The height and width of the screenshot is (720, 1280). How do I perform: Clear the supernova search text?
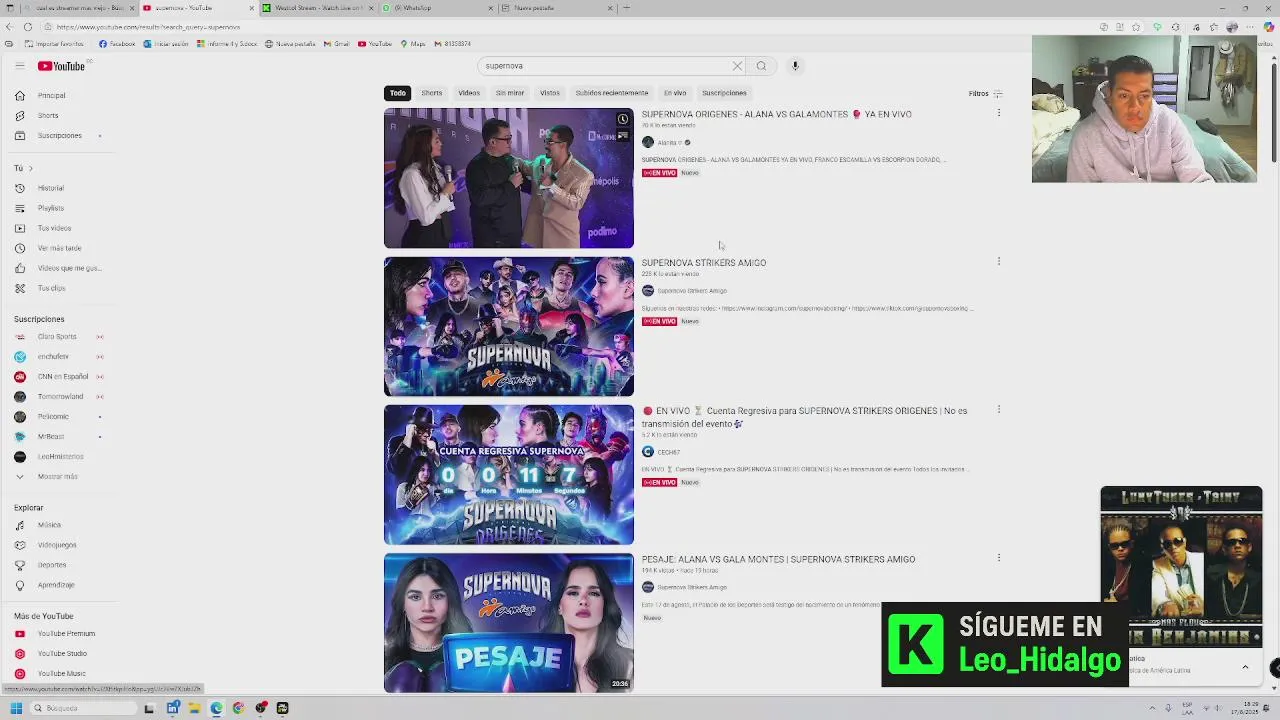click(x=737, y=66)
